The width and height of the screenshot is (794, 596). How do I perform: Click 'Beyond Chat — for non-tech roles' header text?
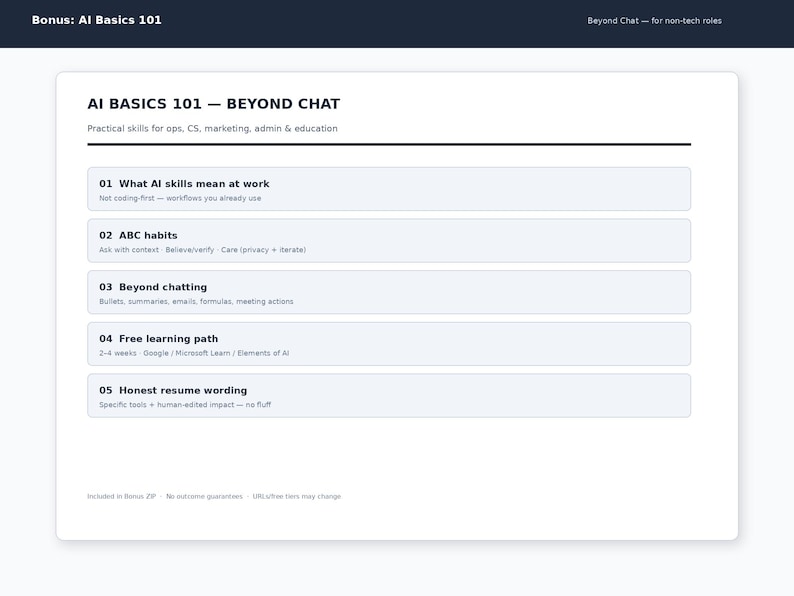coord(654,21)
